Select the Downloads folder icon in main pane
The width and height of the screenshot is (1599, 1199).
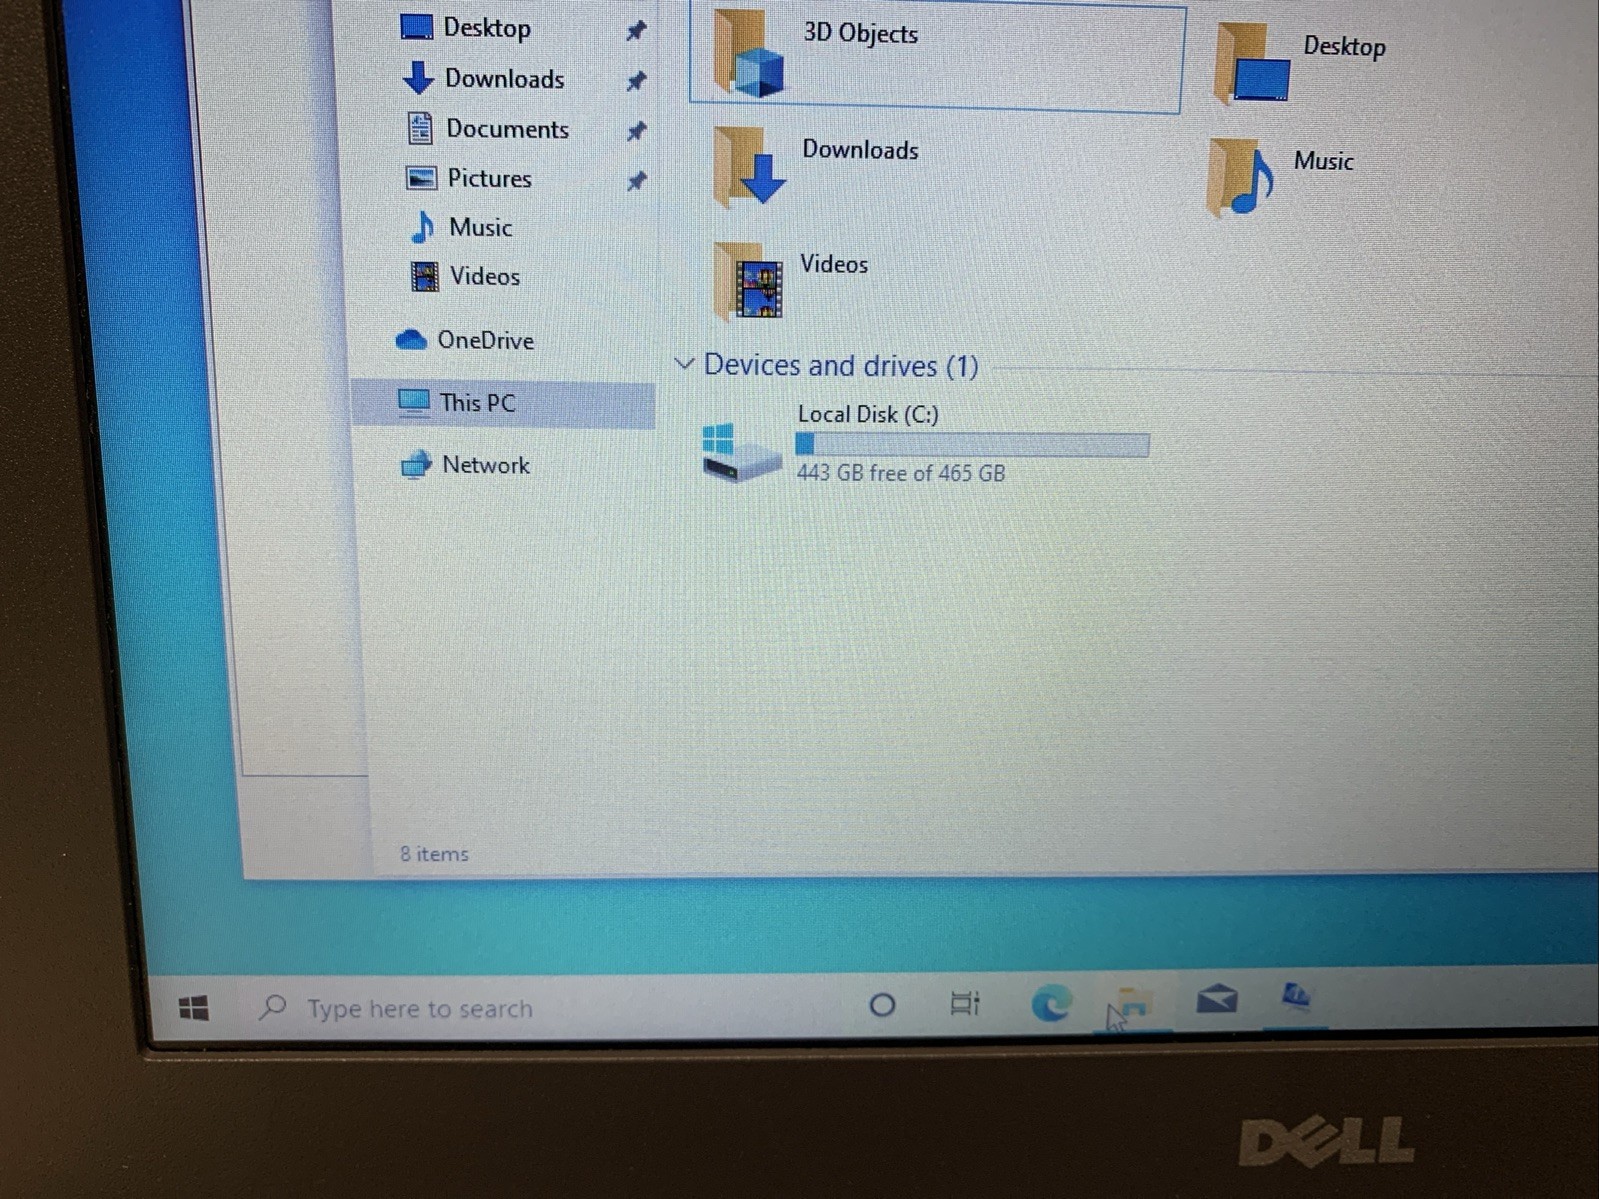(x=749, y=166)
